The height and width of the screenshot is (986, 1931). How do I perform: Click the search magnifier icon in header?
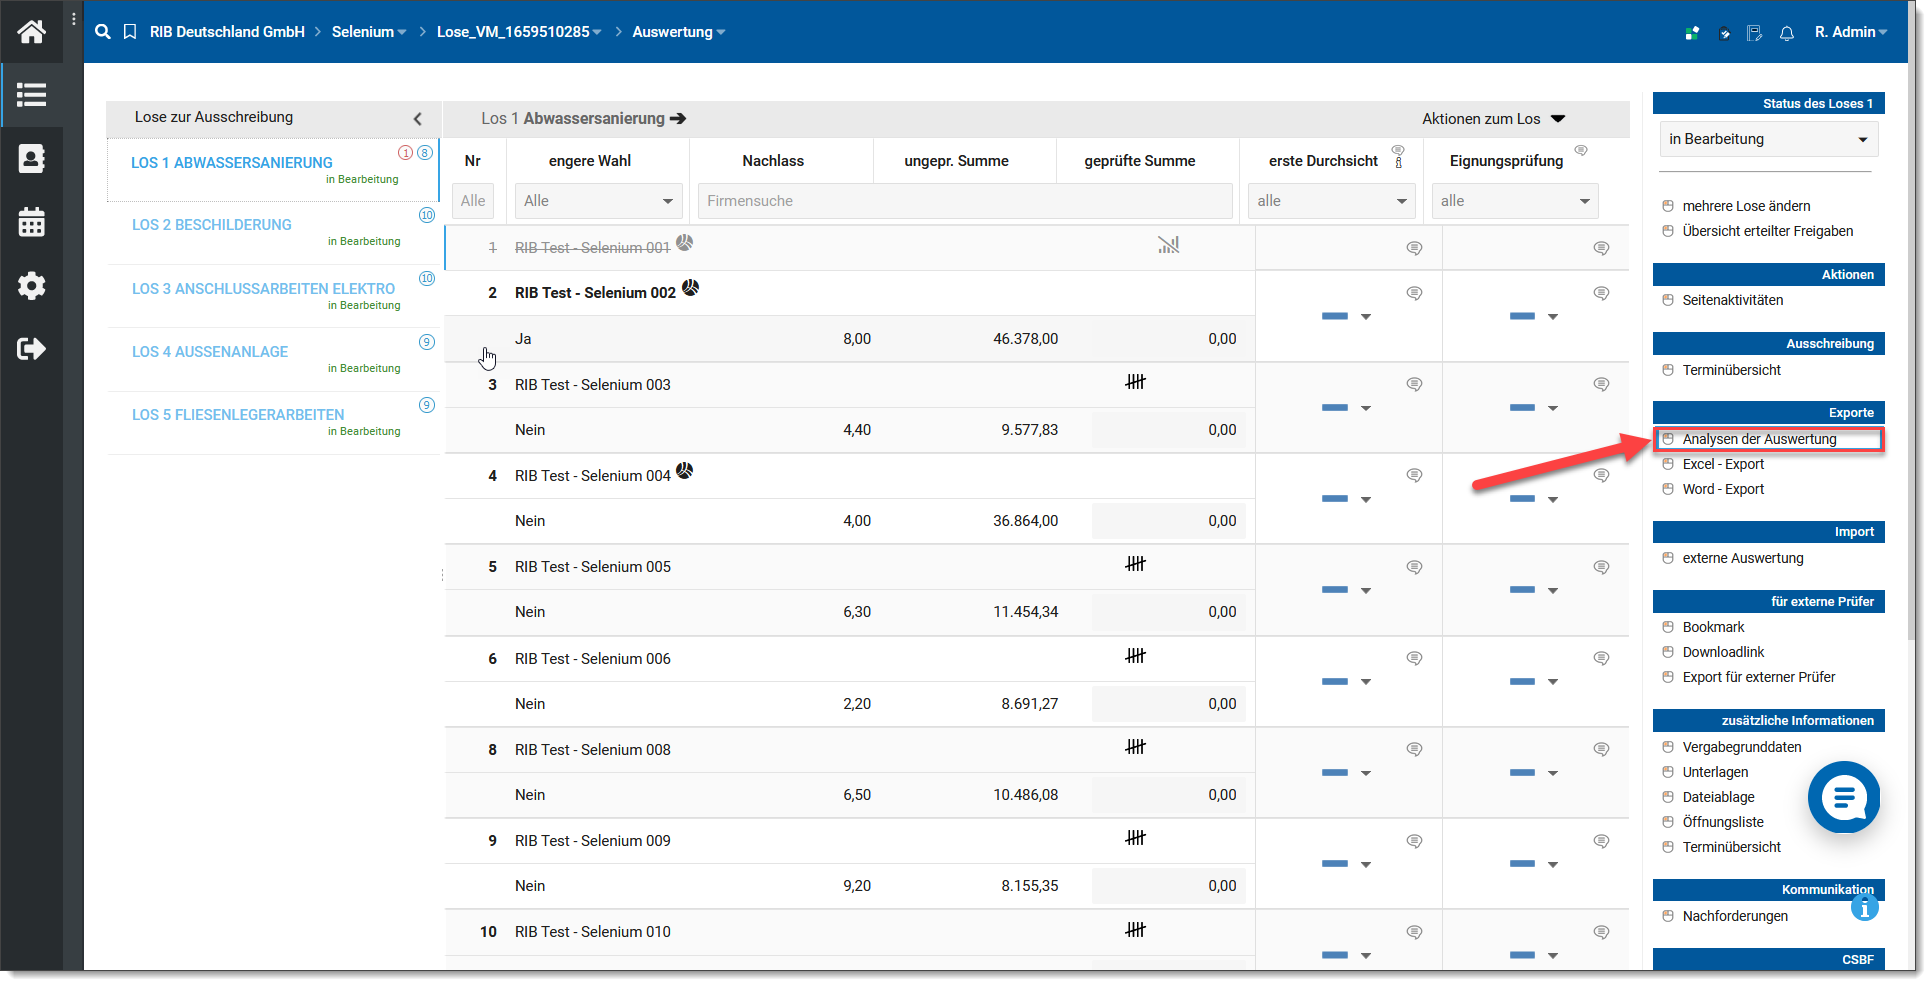[102, 32]
